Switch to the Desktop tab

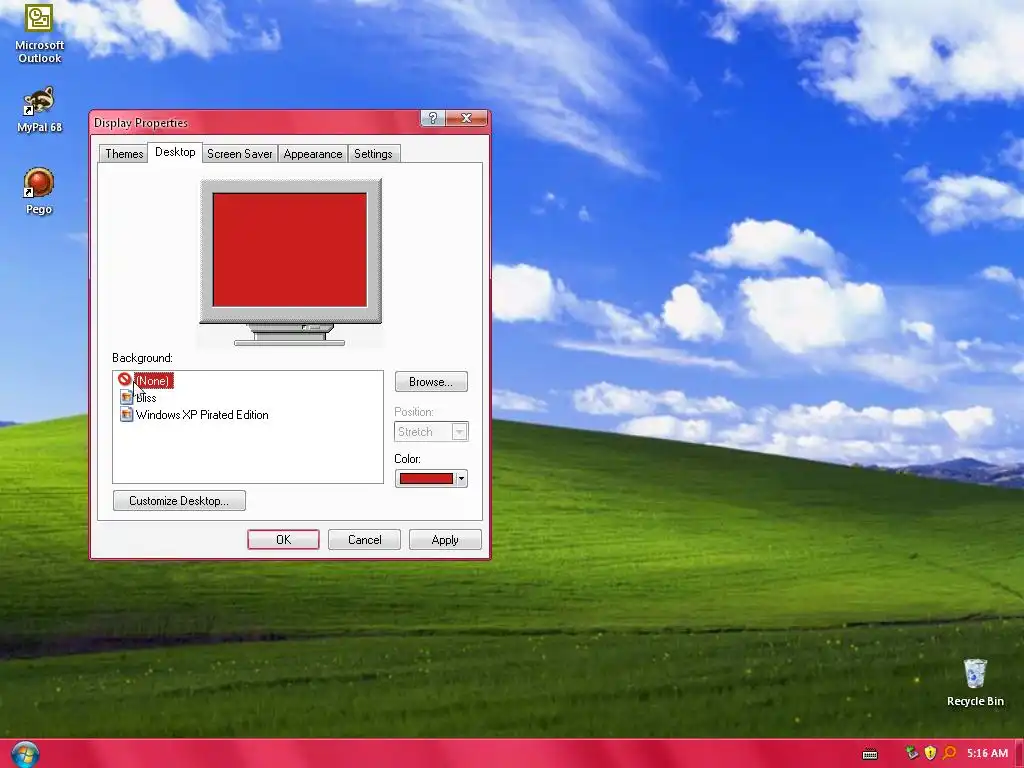175,152
